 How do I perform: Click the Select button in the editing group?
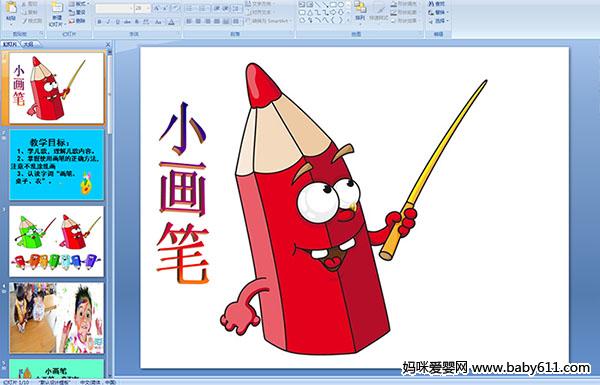[437, 21]
